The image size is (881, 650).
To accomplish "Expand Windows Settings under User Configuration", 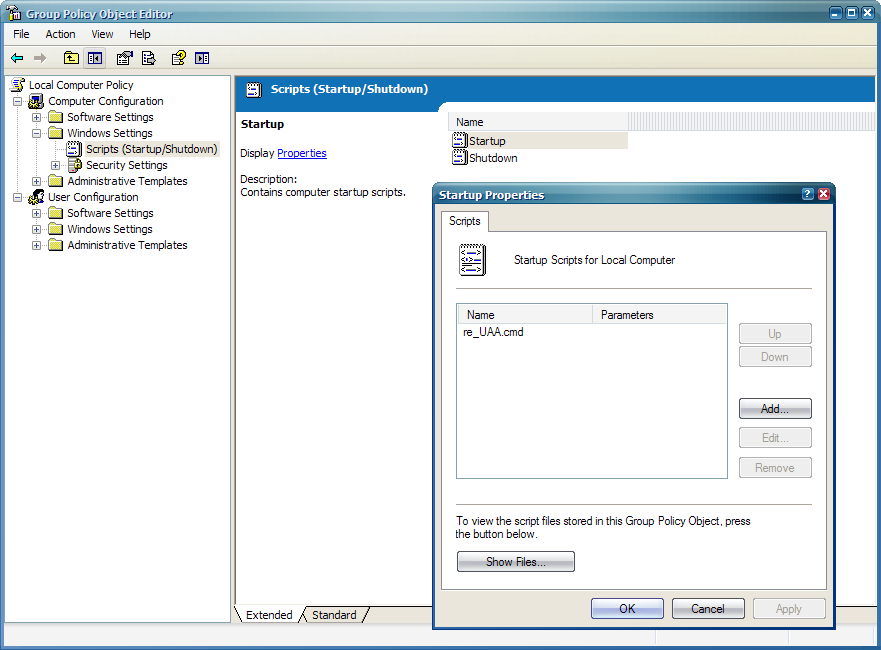I will (37, 229).
